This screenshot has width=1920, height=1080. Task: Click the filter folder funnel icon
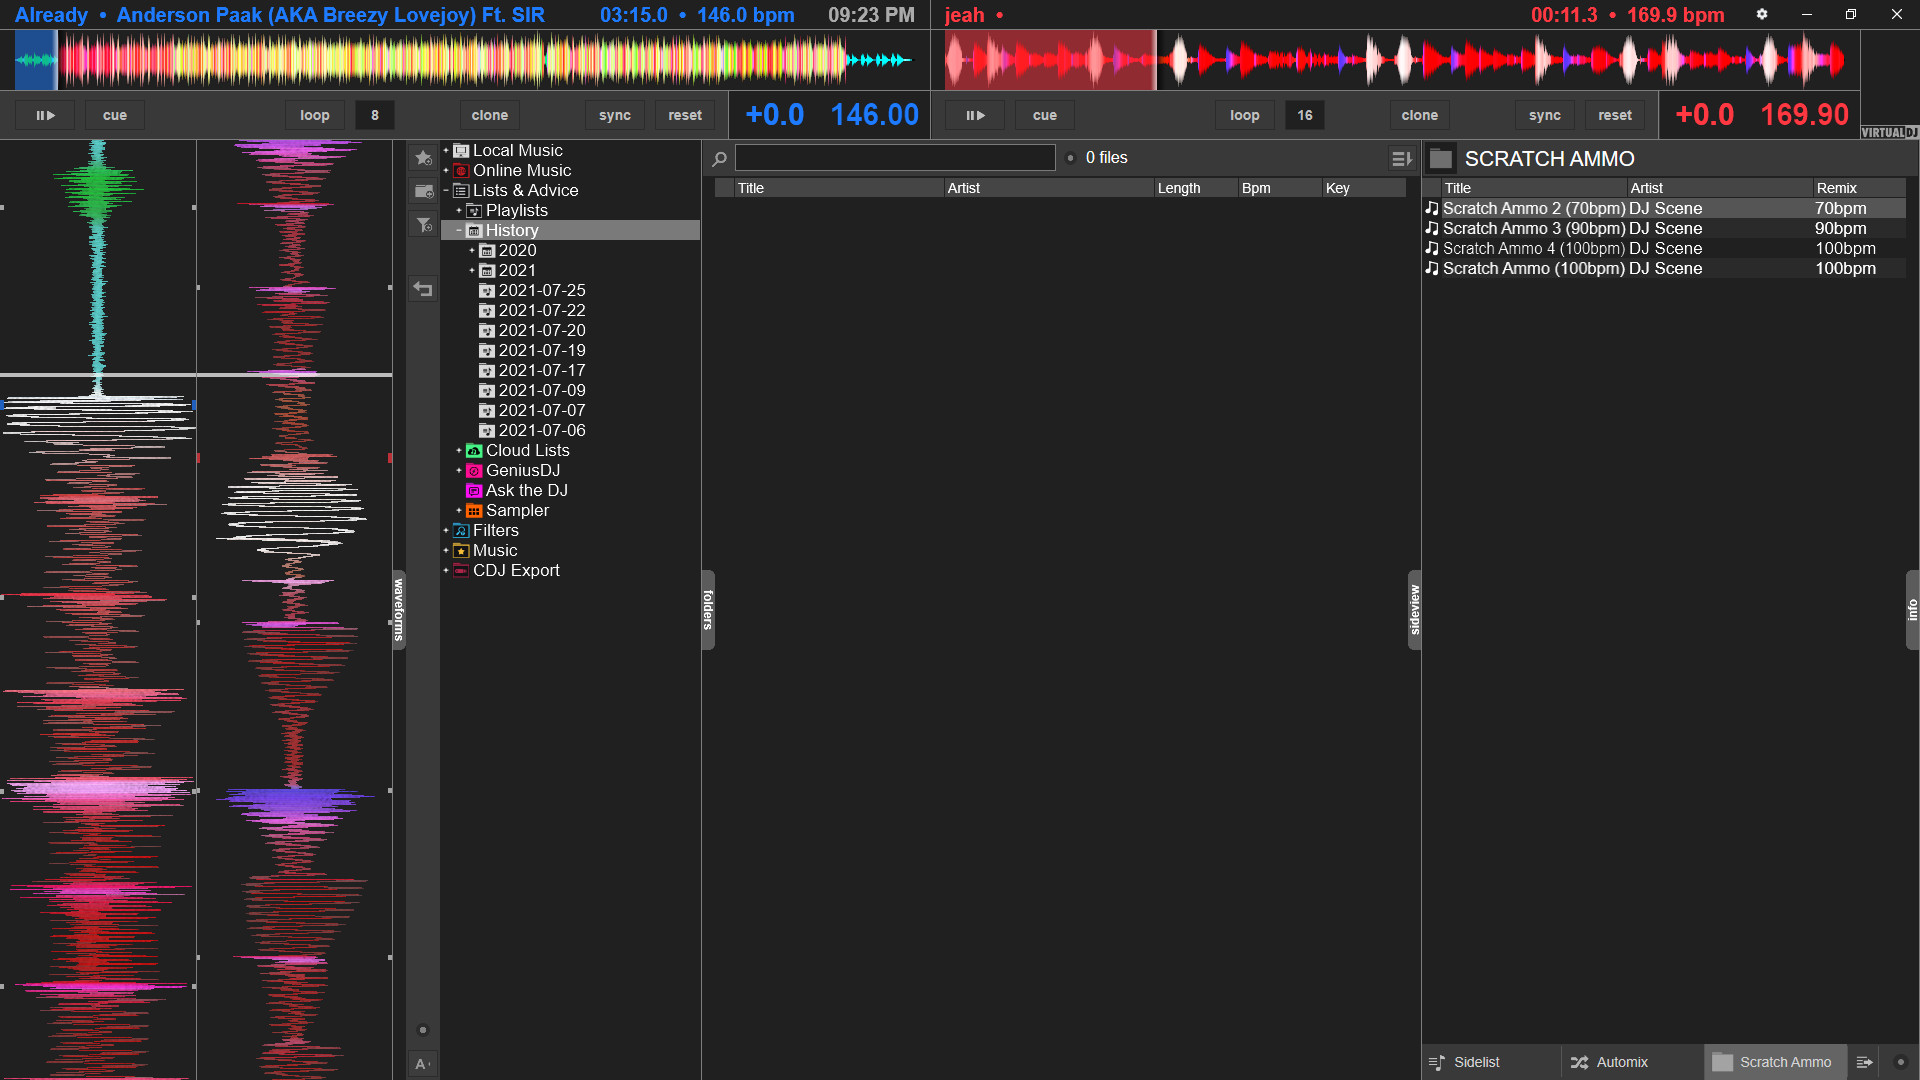[423, 224]
